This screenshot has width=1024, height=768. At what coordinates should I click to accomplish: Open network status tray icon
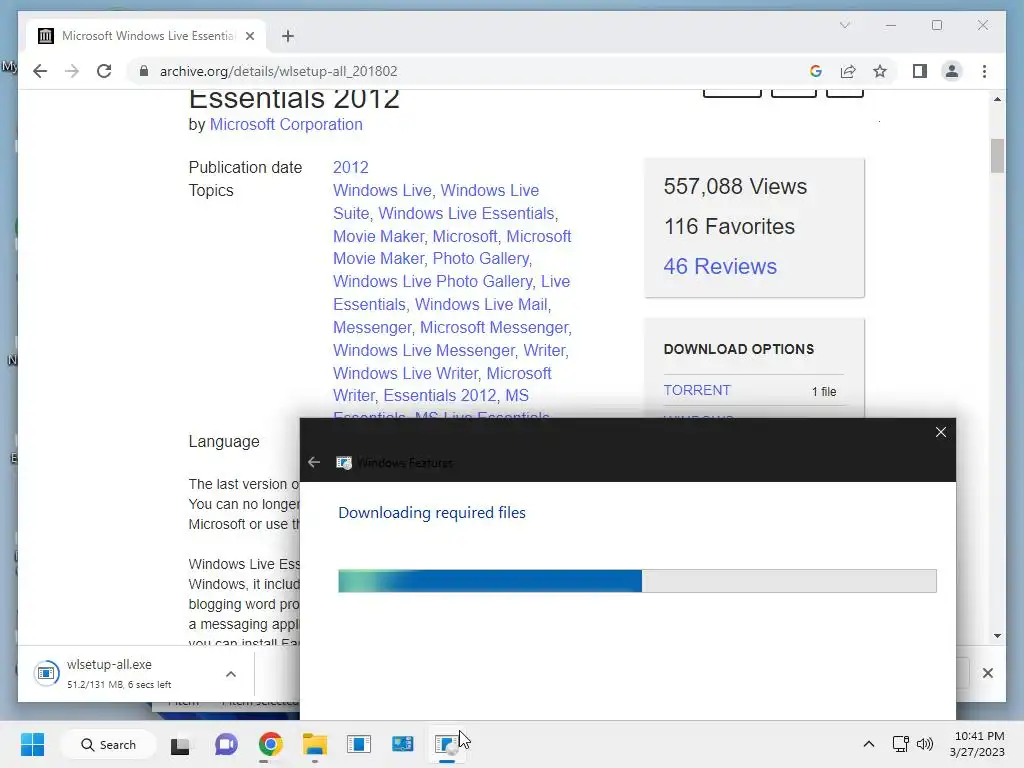[901, 744]
